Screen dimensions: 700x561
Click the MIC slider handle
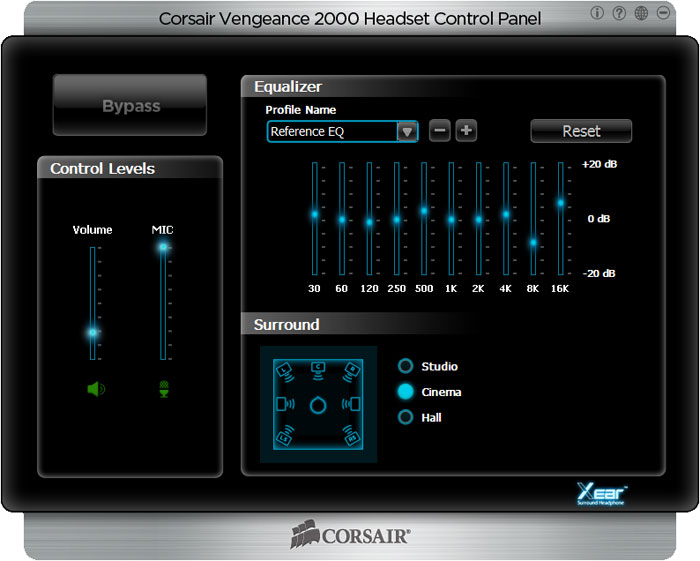(163, 247)
